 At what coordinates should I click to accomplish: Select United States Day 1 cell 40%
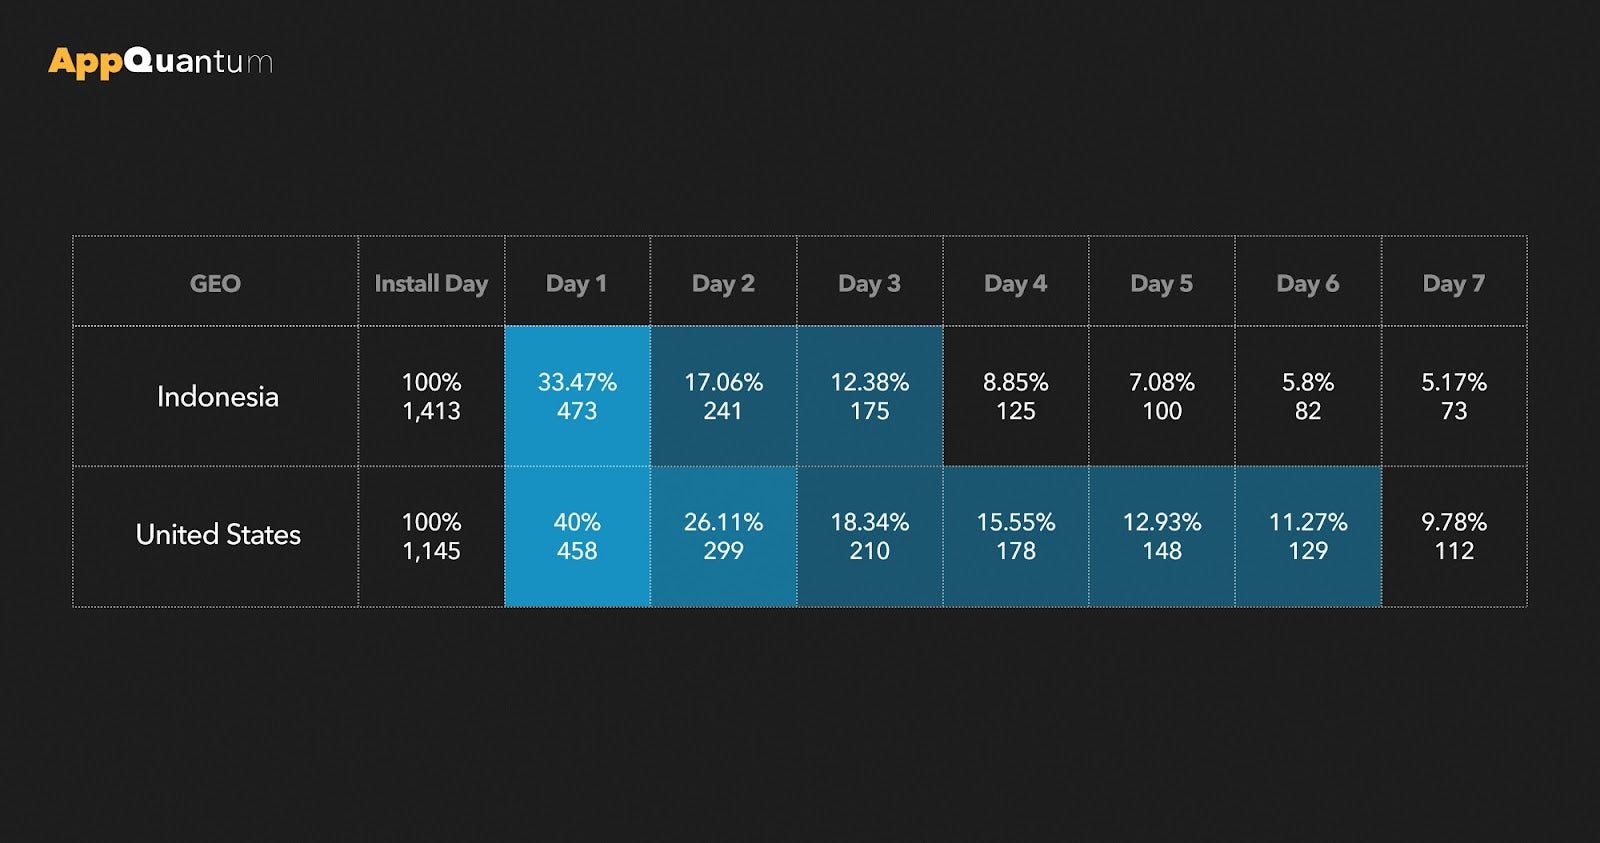577,536
